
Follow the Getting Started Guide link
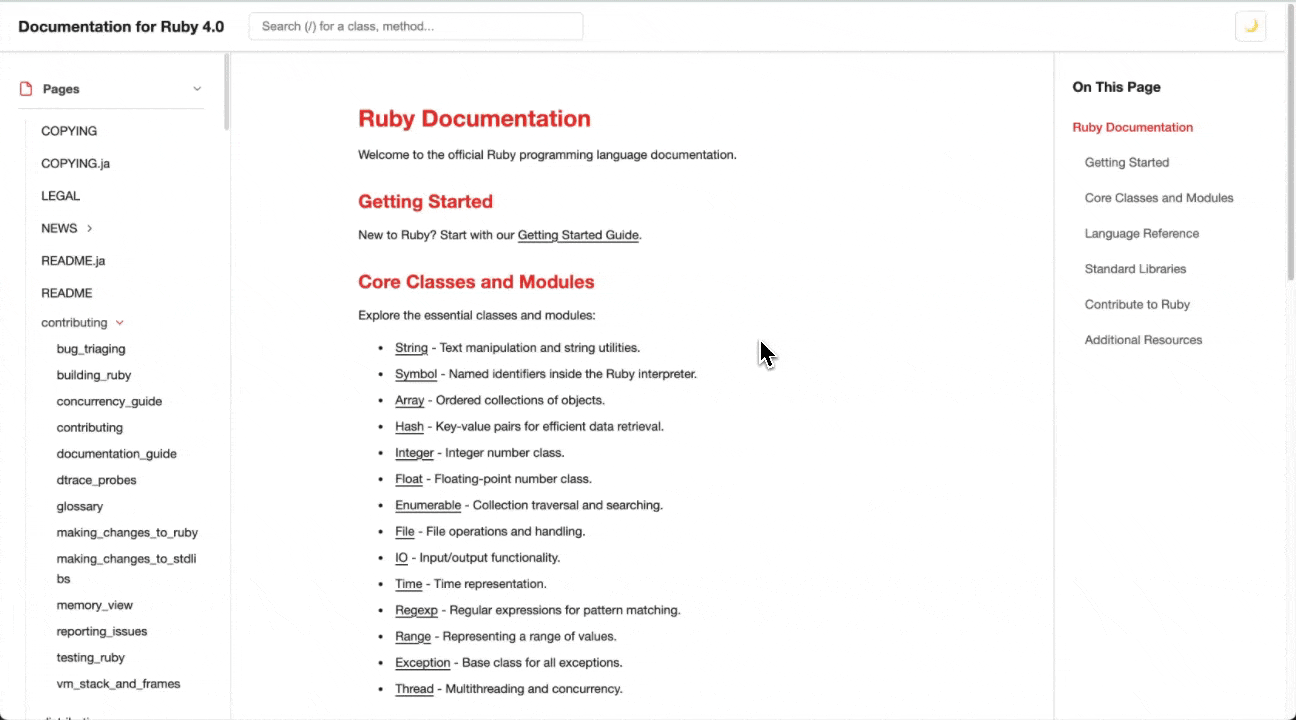(578, 235)
